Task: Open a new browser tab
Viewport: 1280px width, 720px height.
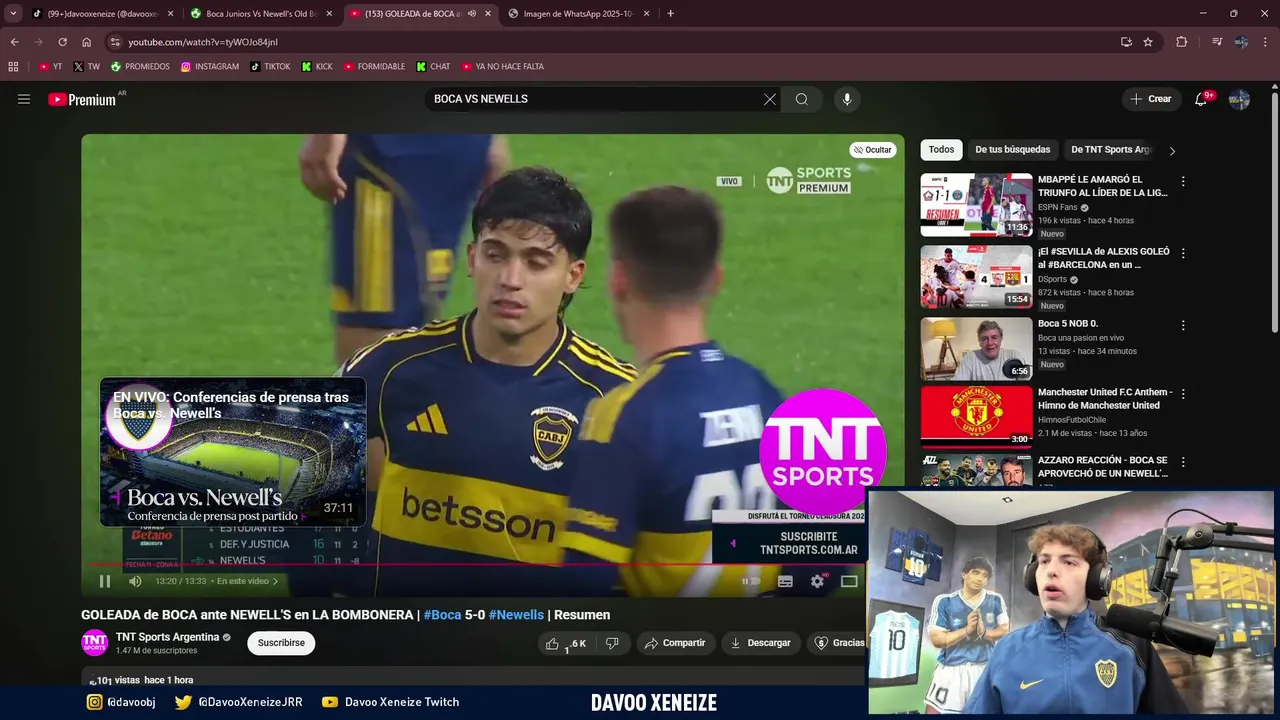Action: (x=670, y=14)
